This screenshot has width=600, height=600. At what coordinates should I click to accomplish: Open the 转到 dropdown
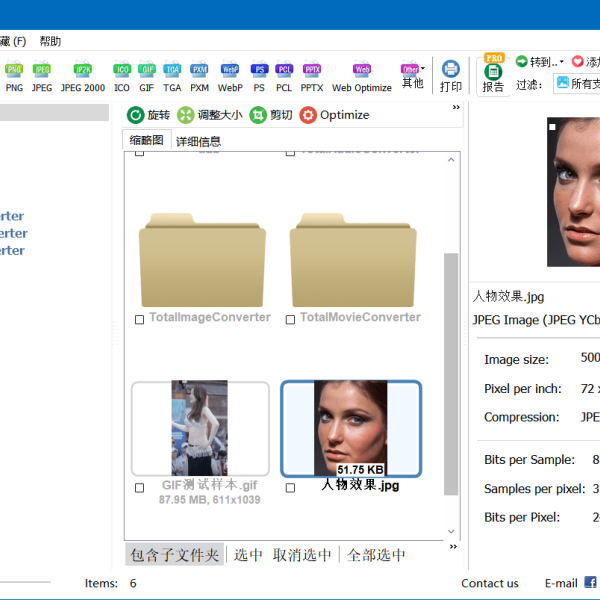[540, 62]
